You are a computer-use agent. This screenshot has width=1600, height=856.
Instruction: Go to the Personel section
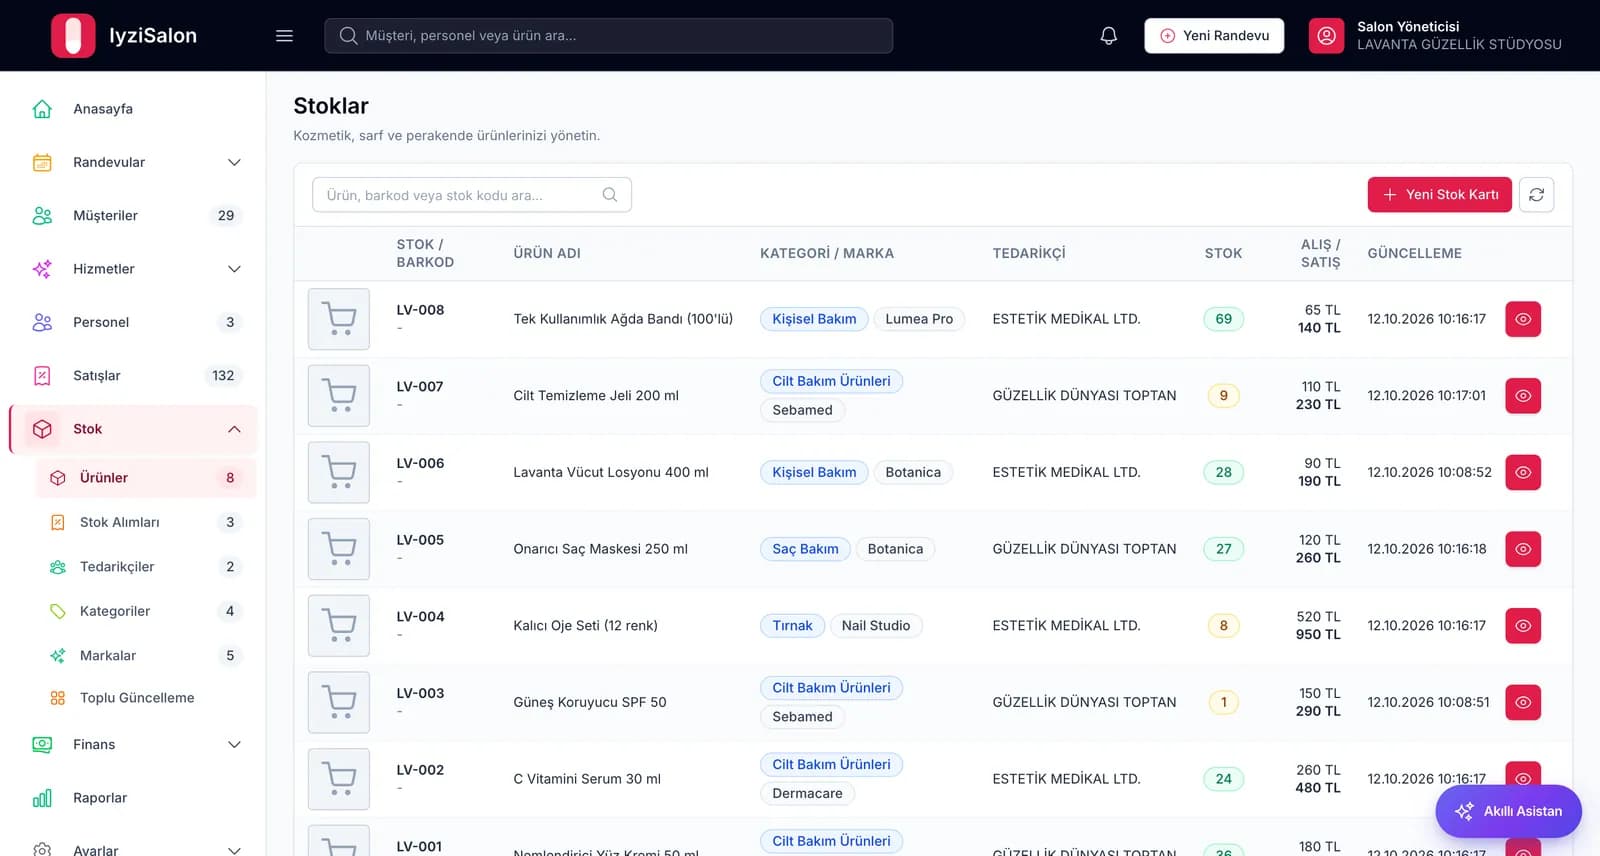tap(133, 322)
